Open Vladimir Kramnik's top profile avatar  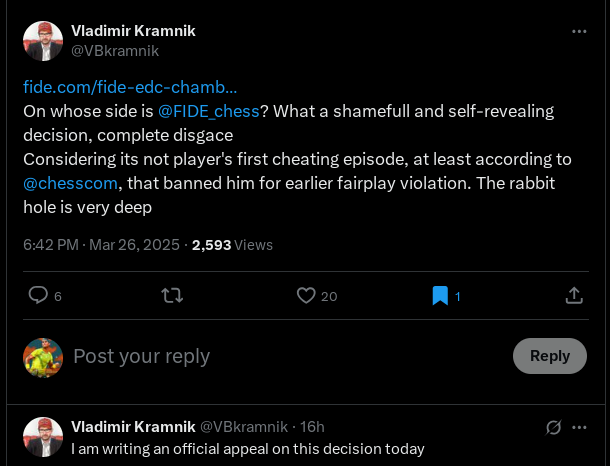43,41
